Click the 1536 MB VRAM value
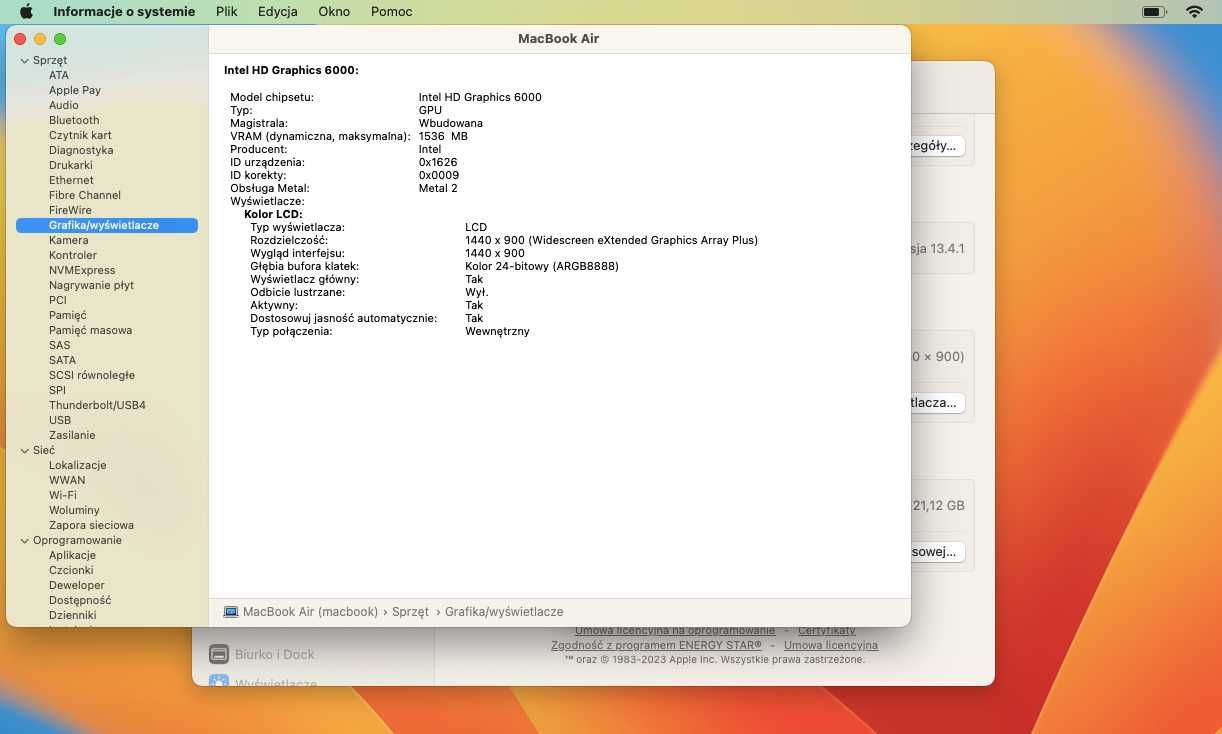The width and height of the screenshot is (1222, 734). click(443, 136)
